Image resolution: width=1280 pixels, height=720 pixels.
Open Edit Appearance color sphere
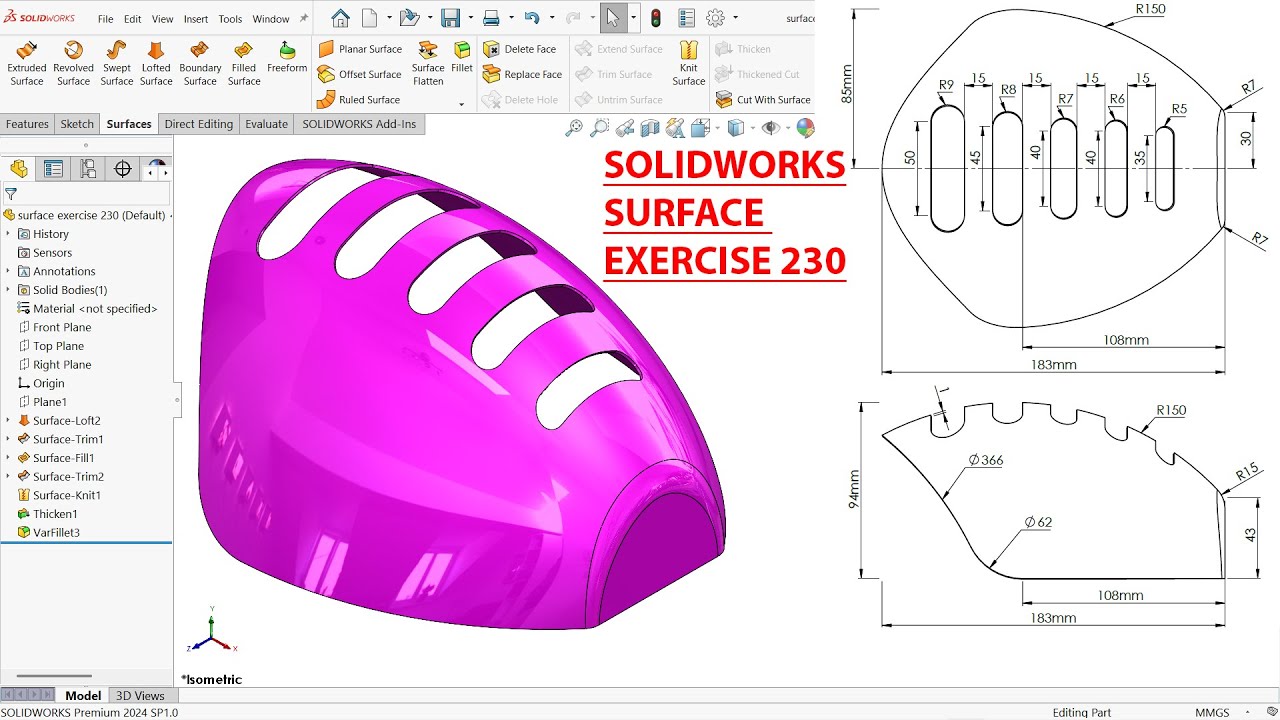[x=804, y=128]
